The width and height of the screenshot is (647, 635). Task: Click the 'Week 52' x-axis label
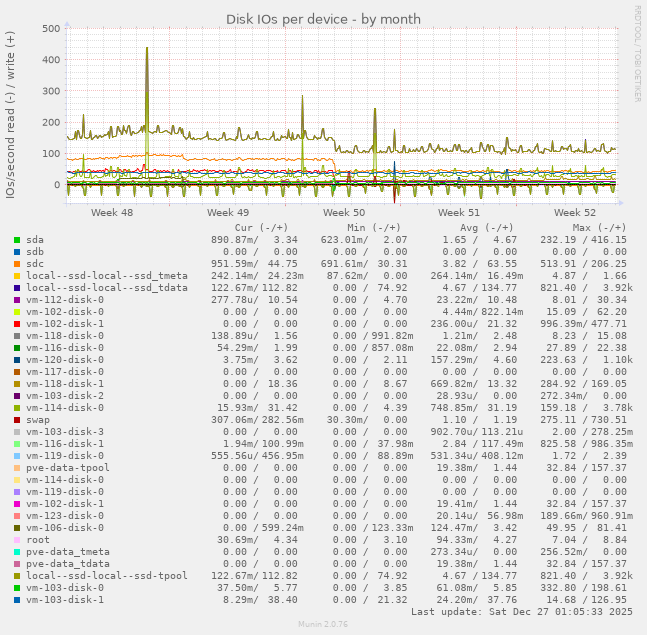[x=575, y=212]
